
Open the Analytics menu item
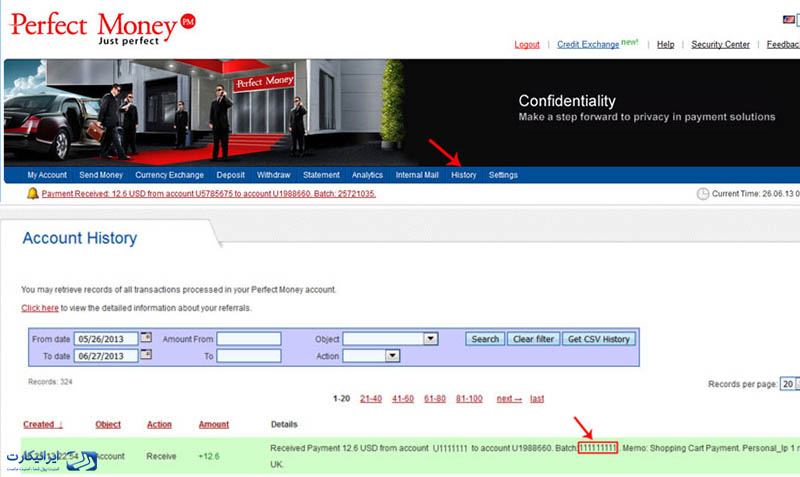coord(367,175)
